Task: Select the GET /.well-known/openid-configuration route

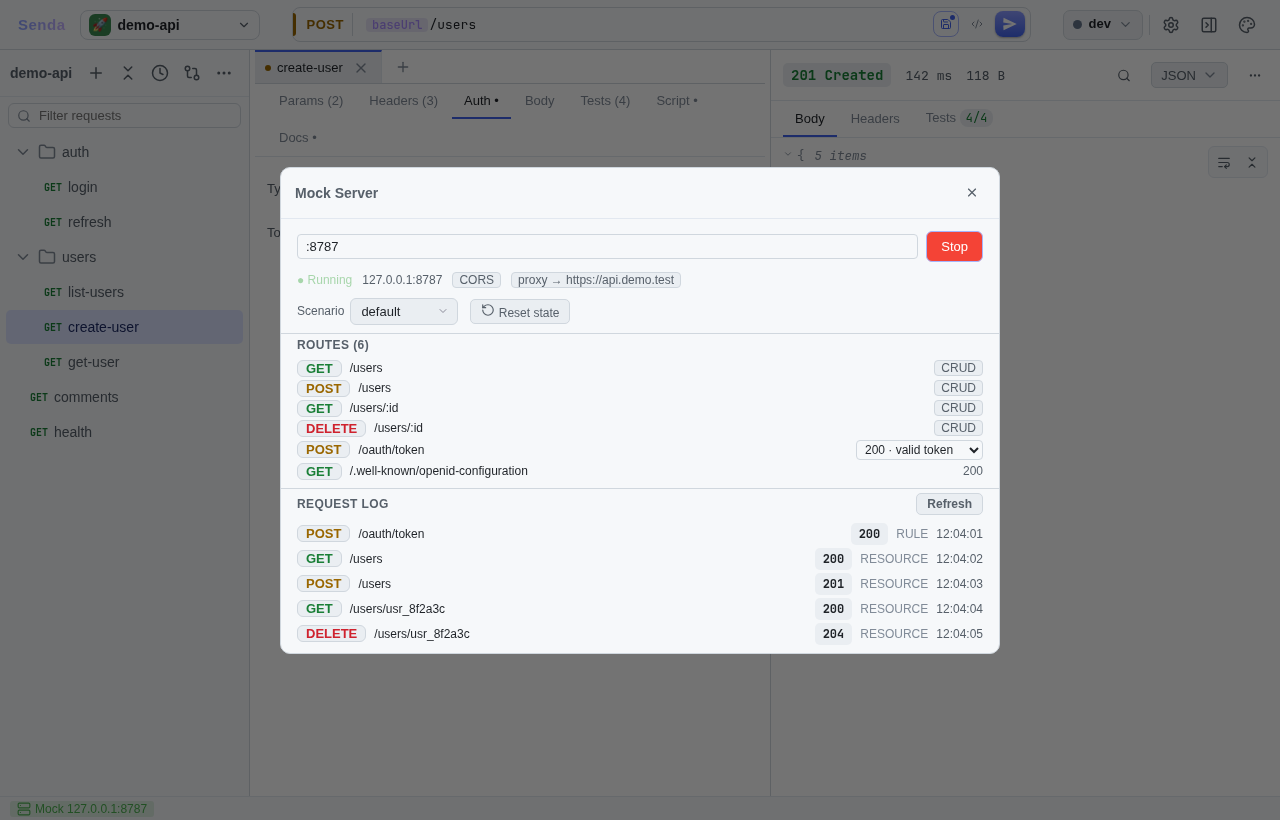Action: click(x=640, y=471)
